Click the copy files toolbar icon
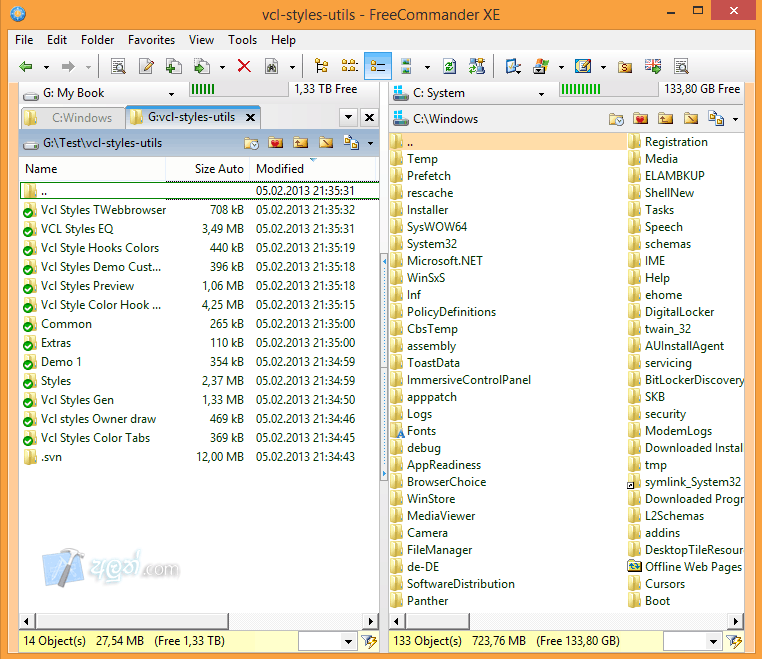The image size is (762, 659). point(173,66)
